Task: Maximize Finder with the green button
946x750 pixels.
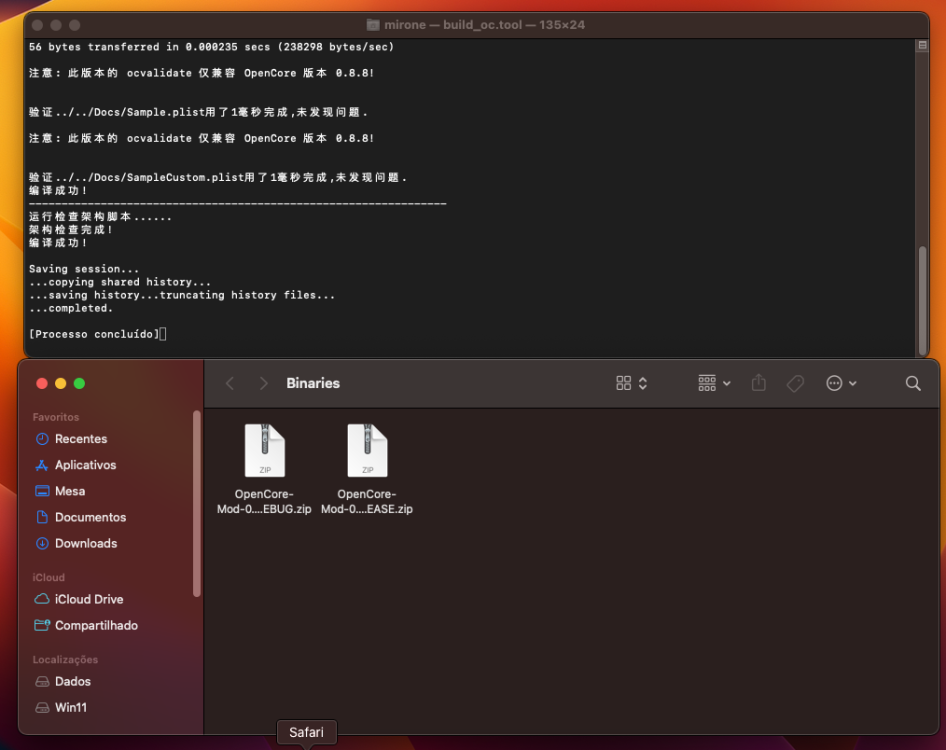Action: tap(79, 383)
